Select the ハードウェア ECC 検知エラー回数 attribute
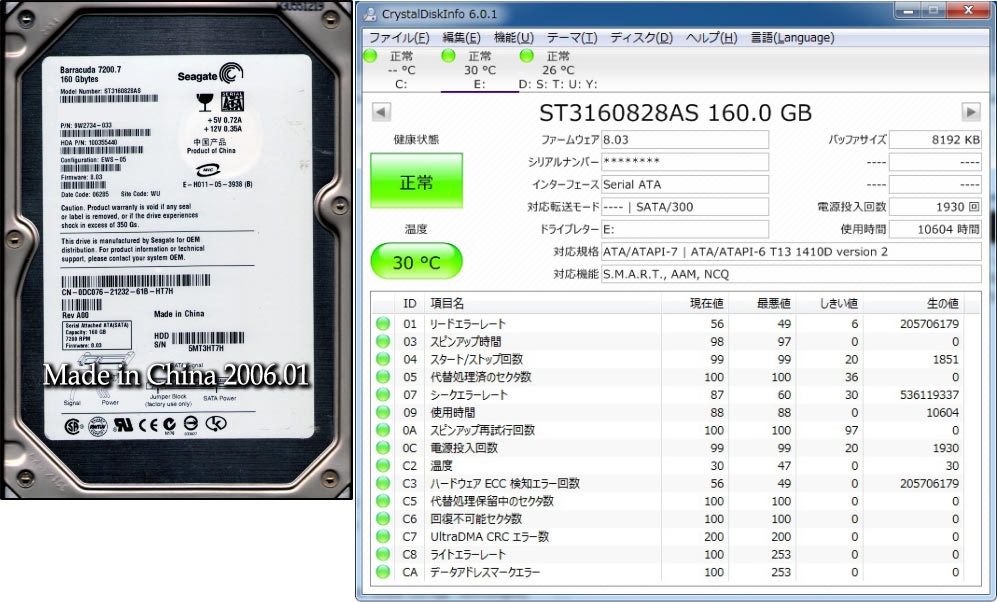This screenshot has height=602, width=997. [505, 483]
